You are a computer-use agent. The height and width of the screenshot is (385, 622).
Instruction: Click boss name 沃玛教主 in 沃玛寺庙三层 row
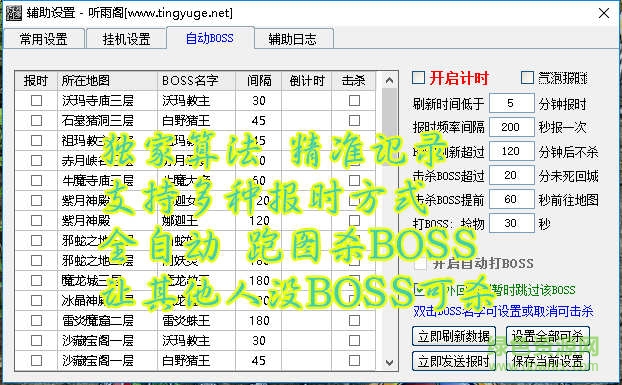click(186, 101)
